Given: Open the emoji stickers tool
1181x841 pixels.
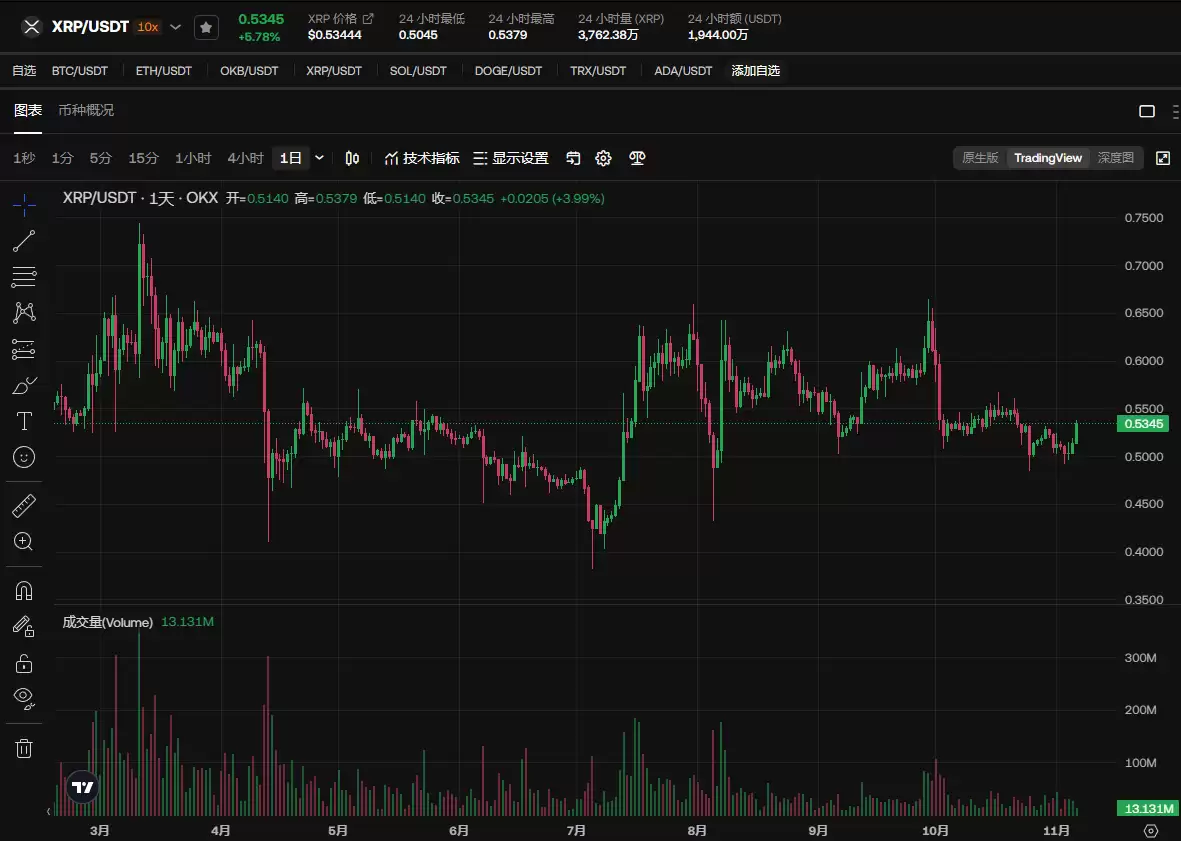Looking at the screenshot, I should point(24,457).
